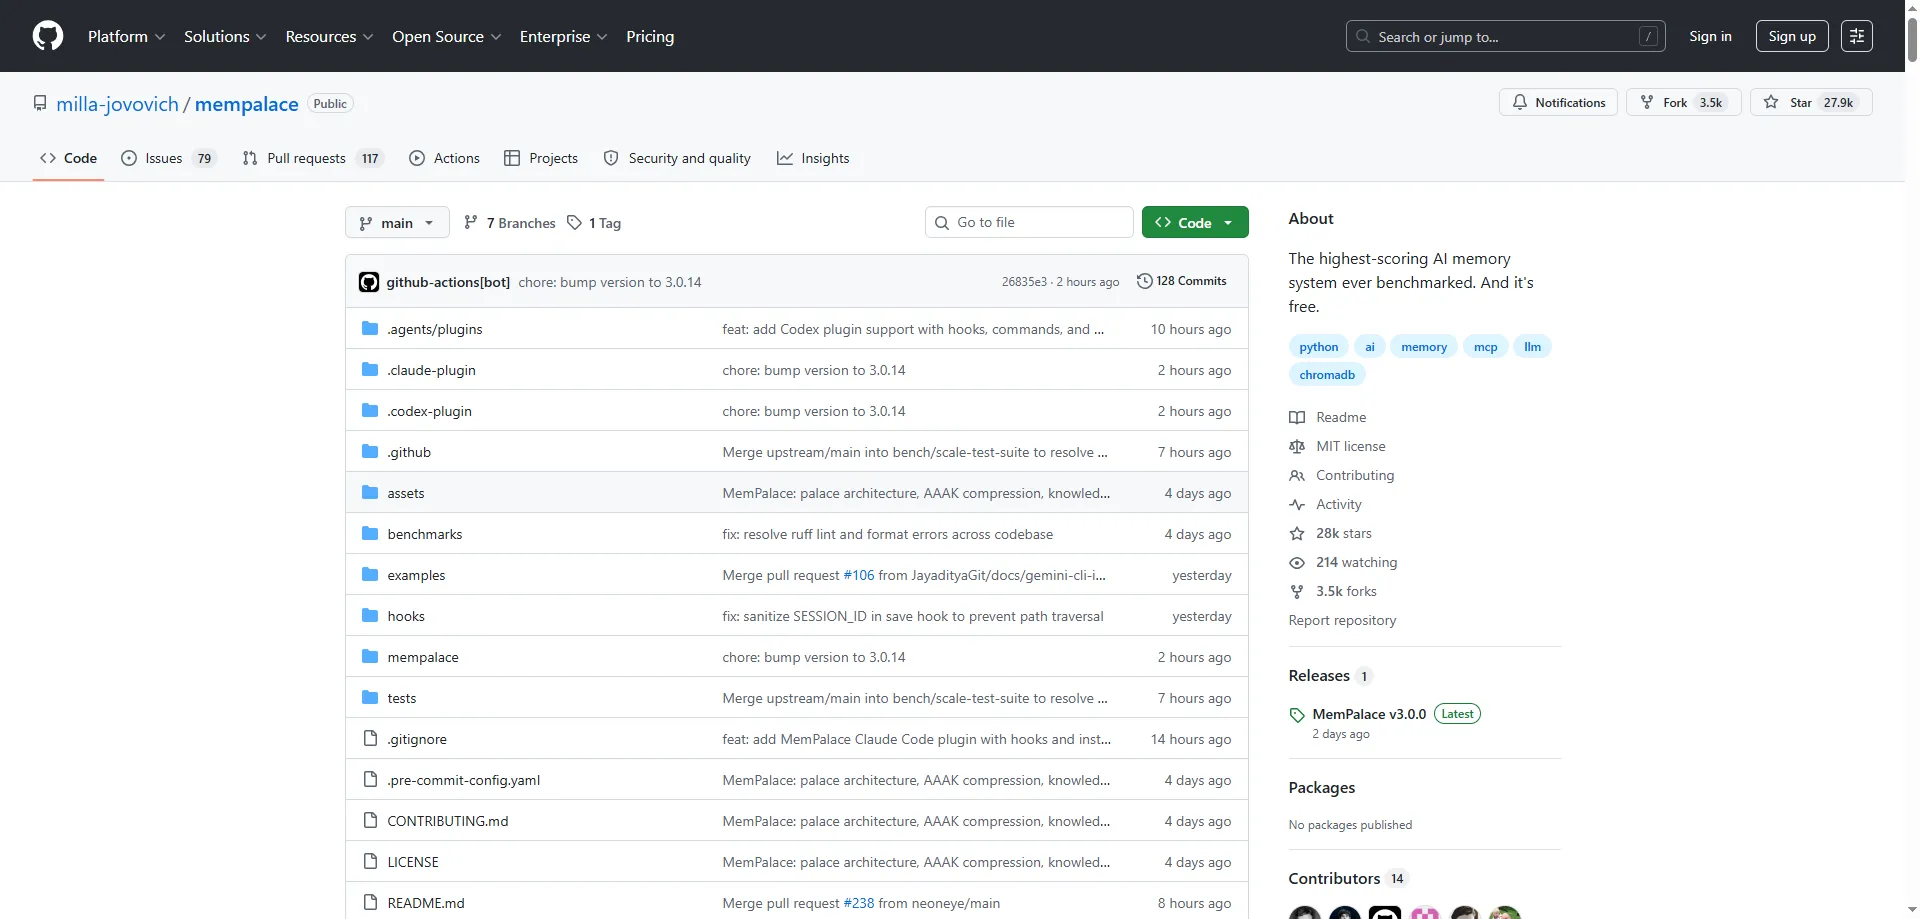Open the milla-jovovich owner link
The width and height of the screenshot is (1920, 919).
tap(117, 104)
